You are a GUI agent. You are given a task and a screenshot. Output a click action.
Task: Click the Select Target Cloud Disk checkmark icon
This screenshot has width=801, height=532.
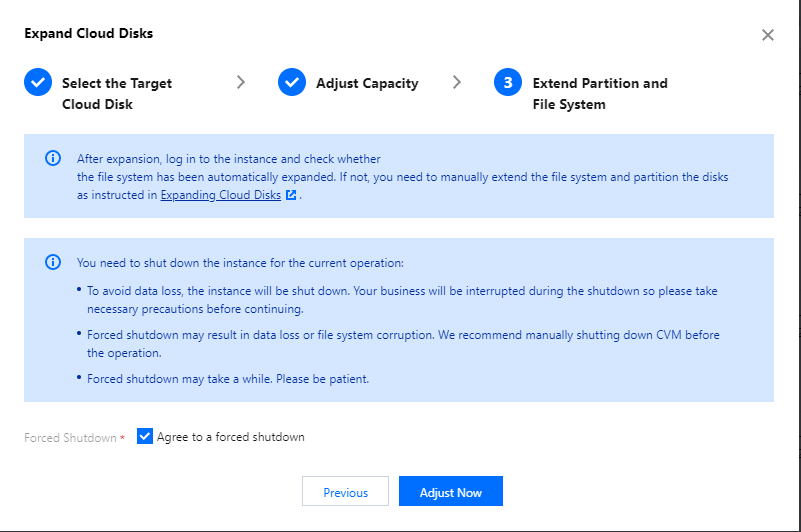tap(38, 82)
